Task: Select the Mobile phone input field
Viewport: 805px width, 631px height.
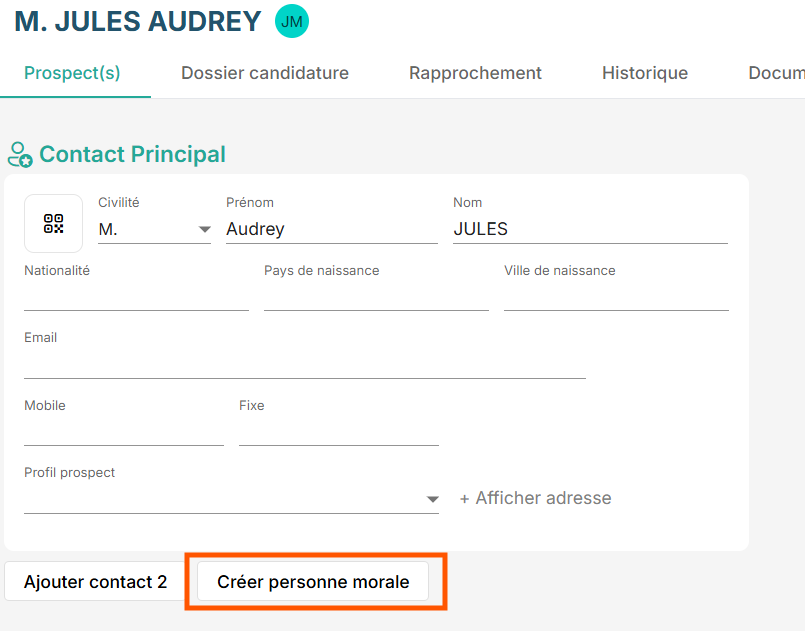Action: pyautogui.click(x=124, y=432)
